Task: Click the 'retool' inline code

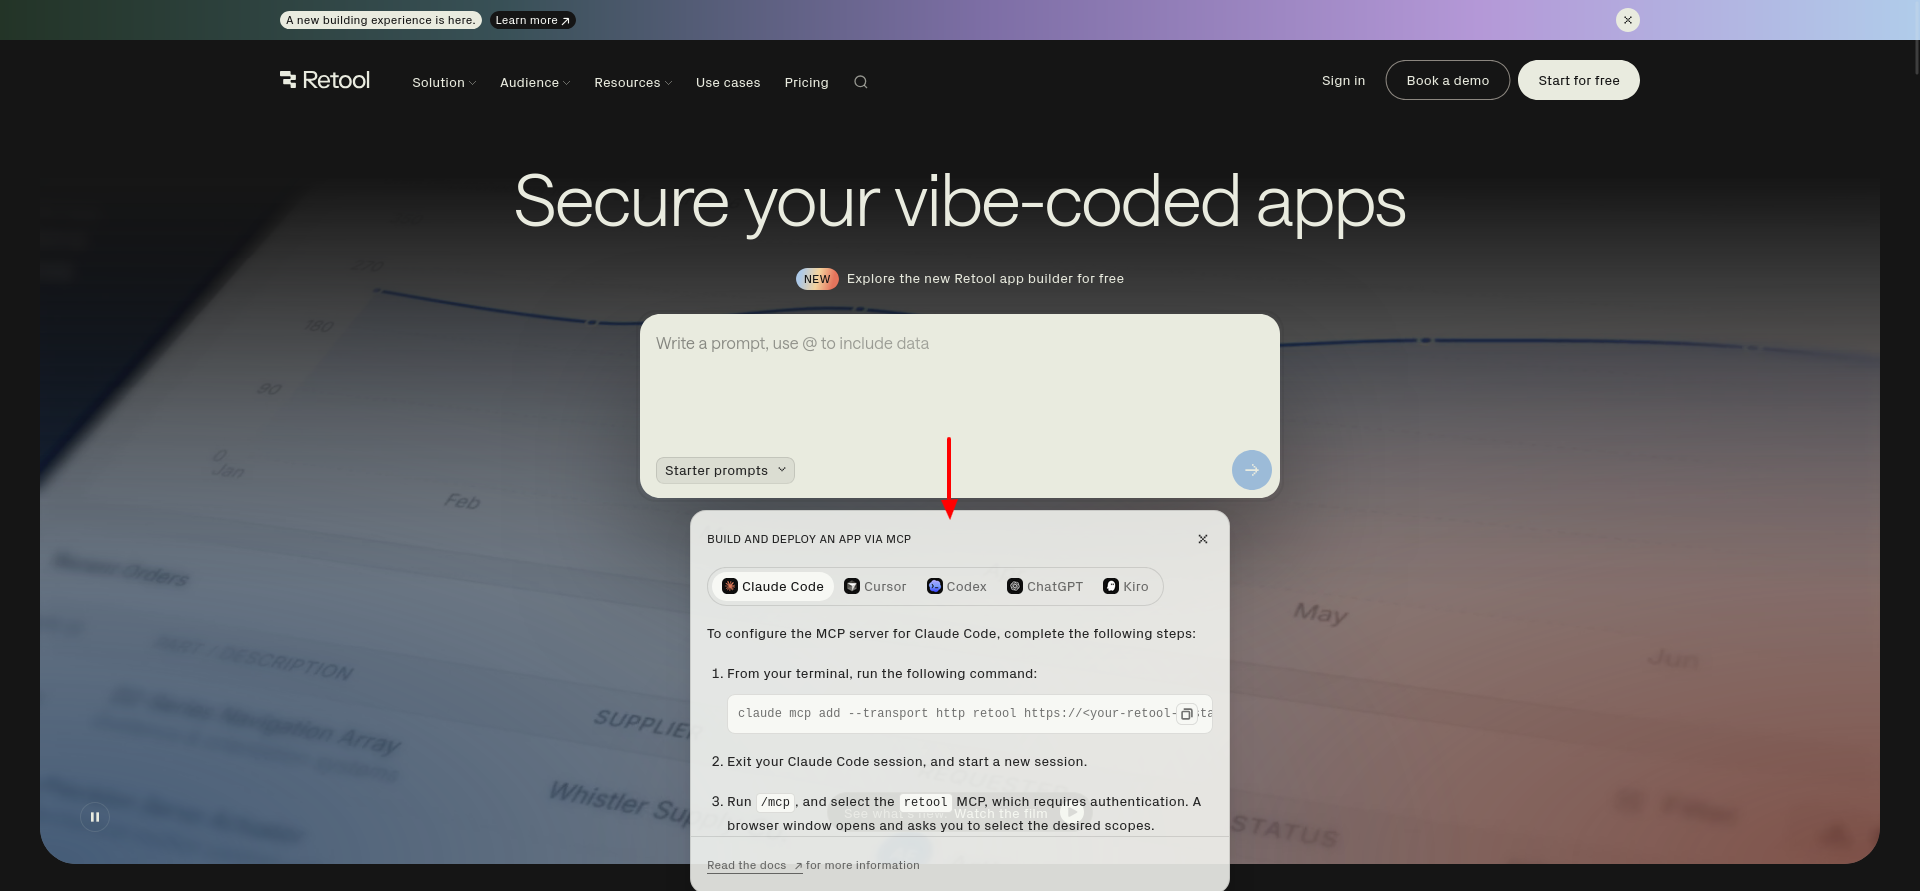Action: click(x=925, y=802)
